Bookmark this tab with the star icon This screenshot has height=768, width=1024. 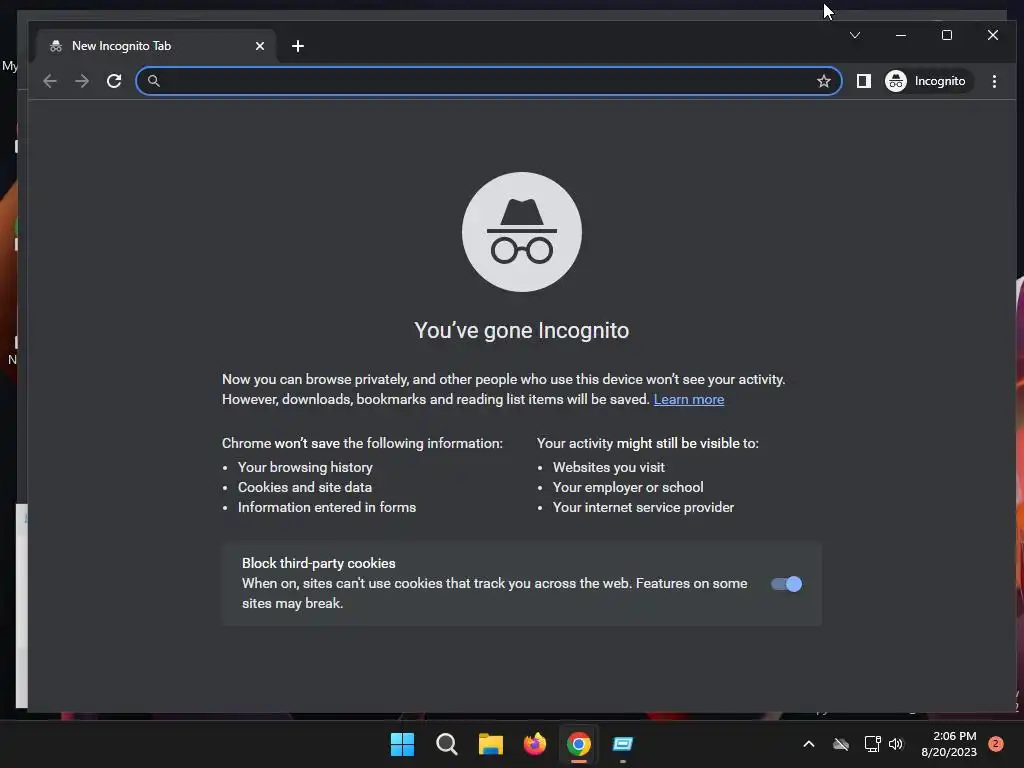click(824, 81)
